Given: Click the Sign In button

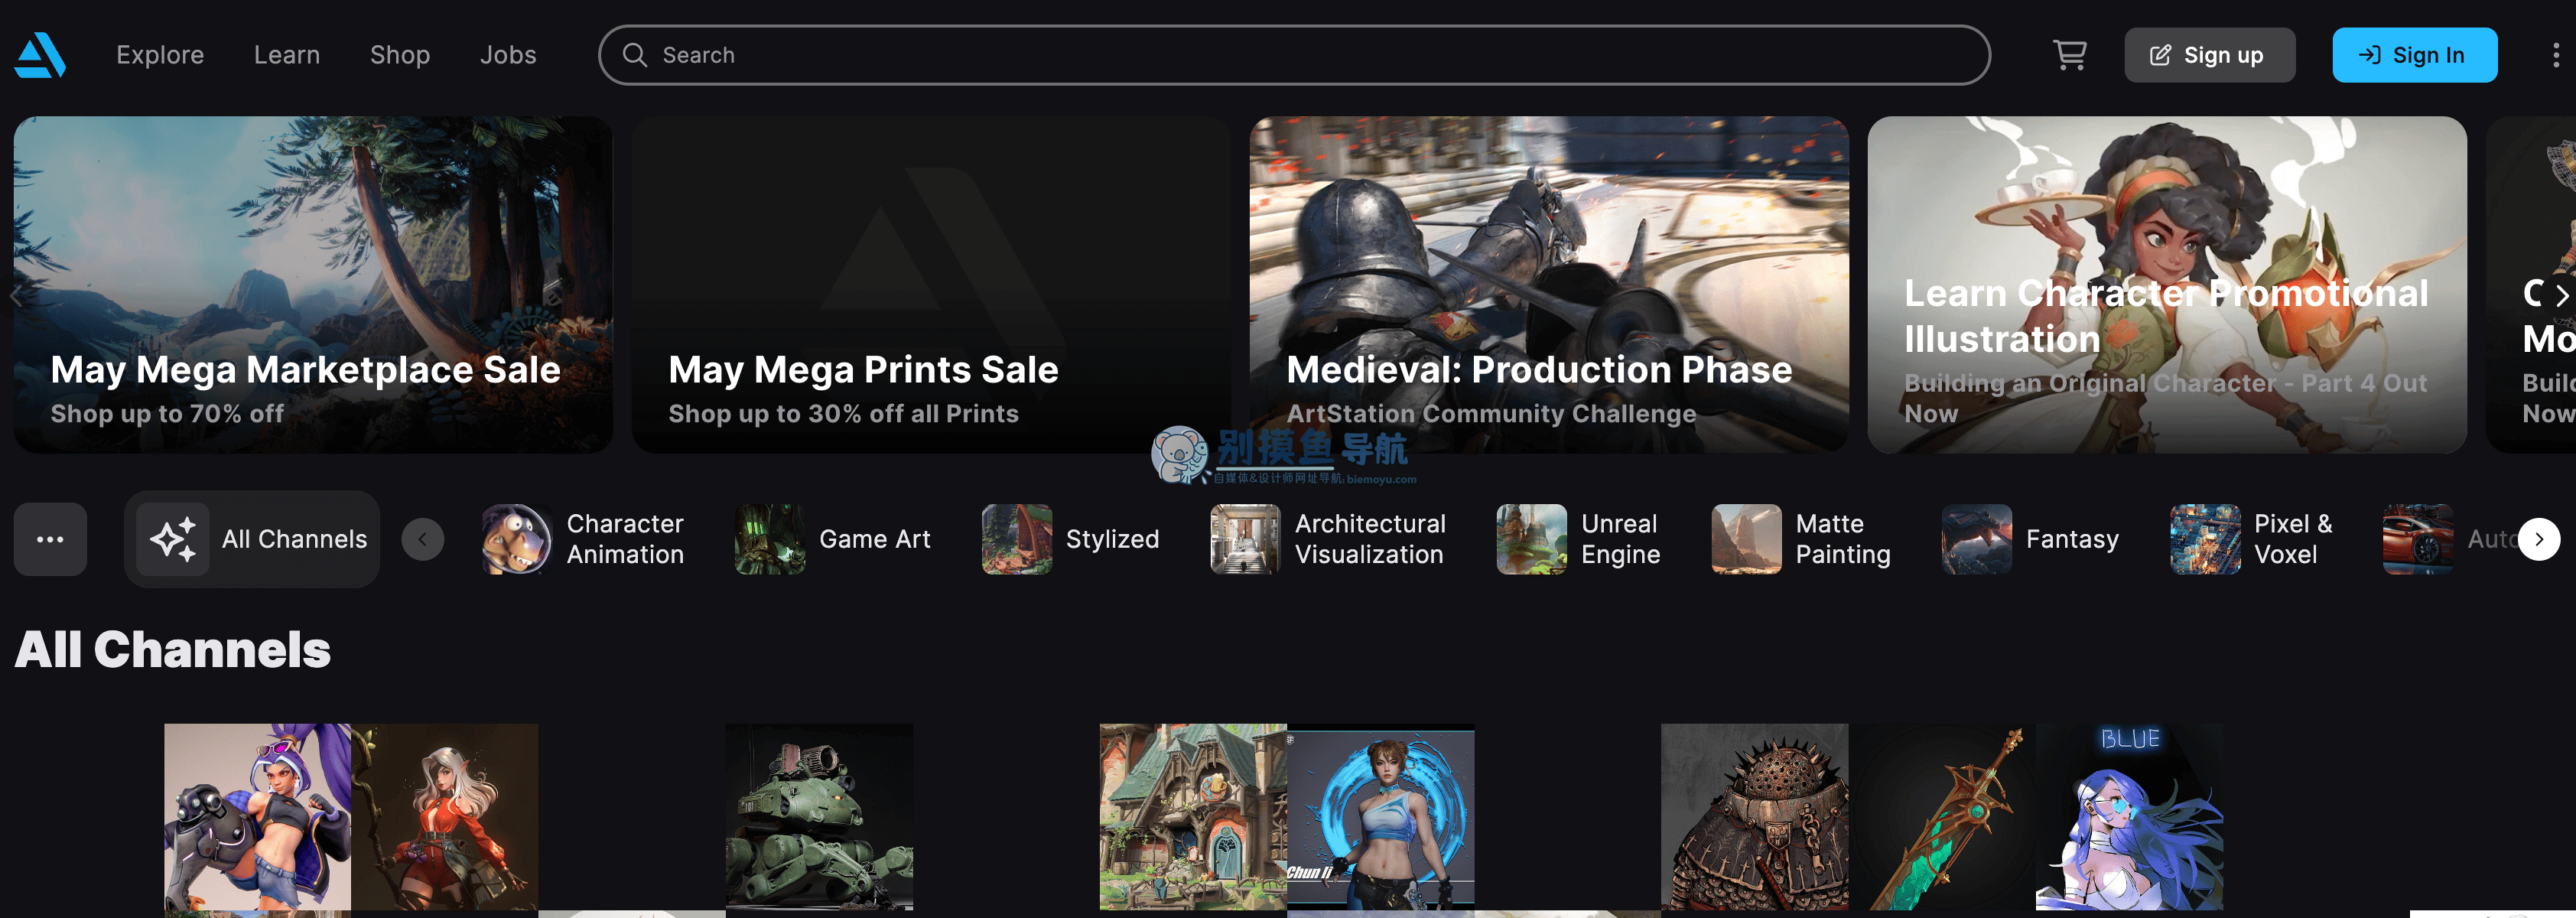Looking at the screenshot, I should tap(2414, 55).
